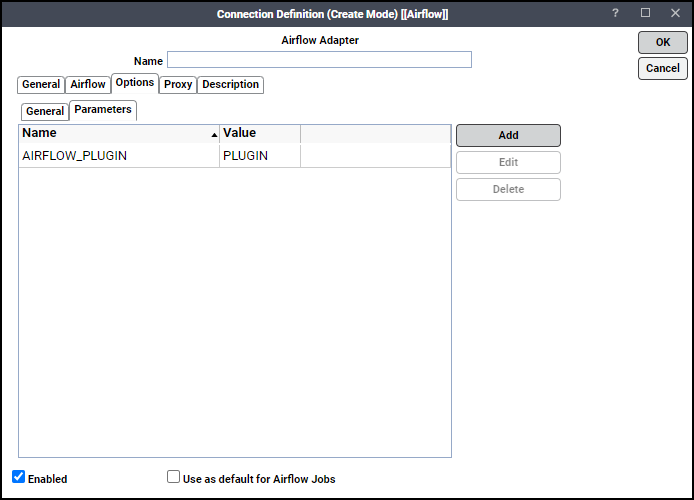
Task: Go to the Proxy tab
Action: (178, 85)
